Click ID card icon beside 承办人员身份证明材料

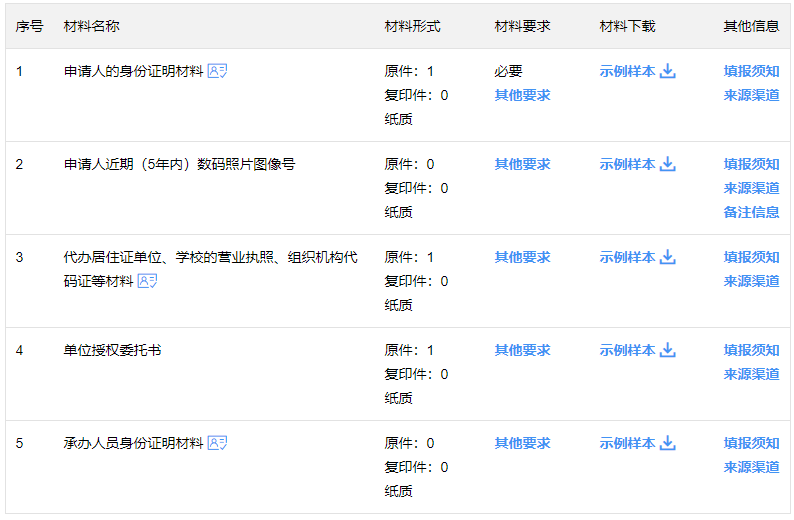click(217, 443)
